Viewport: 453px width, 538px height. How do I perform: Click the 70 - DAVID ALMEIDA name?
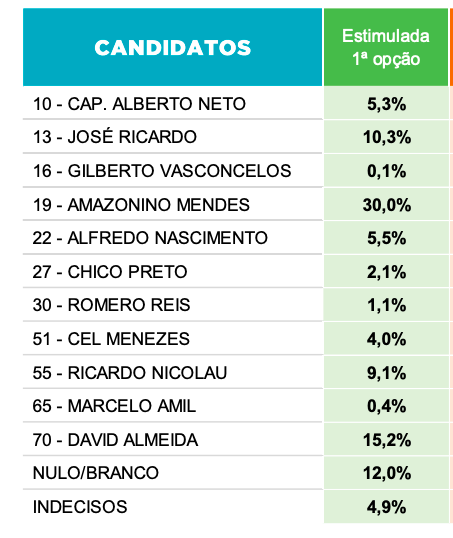(115, 440)
